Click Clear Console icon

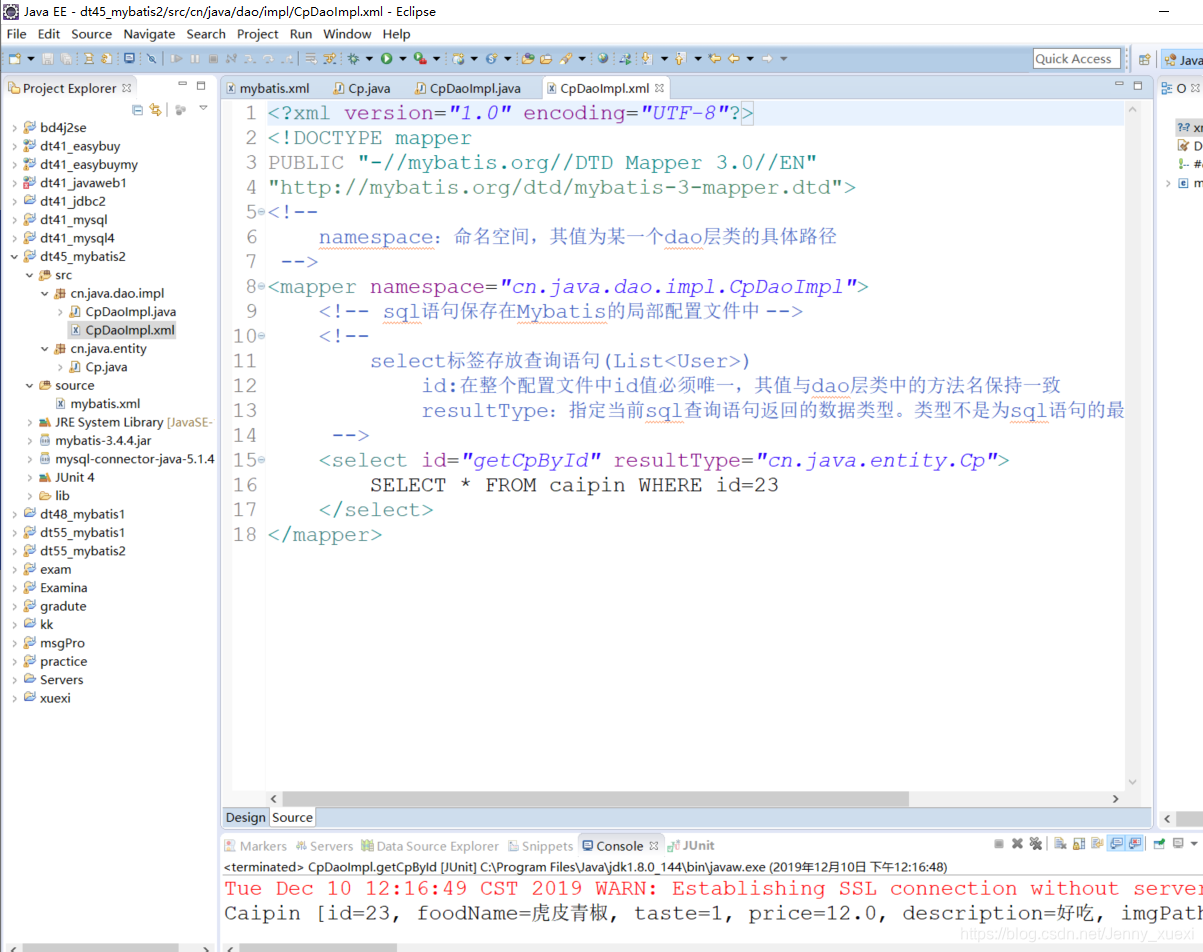pyautogui.click(x=1060, y=845)
